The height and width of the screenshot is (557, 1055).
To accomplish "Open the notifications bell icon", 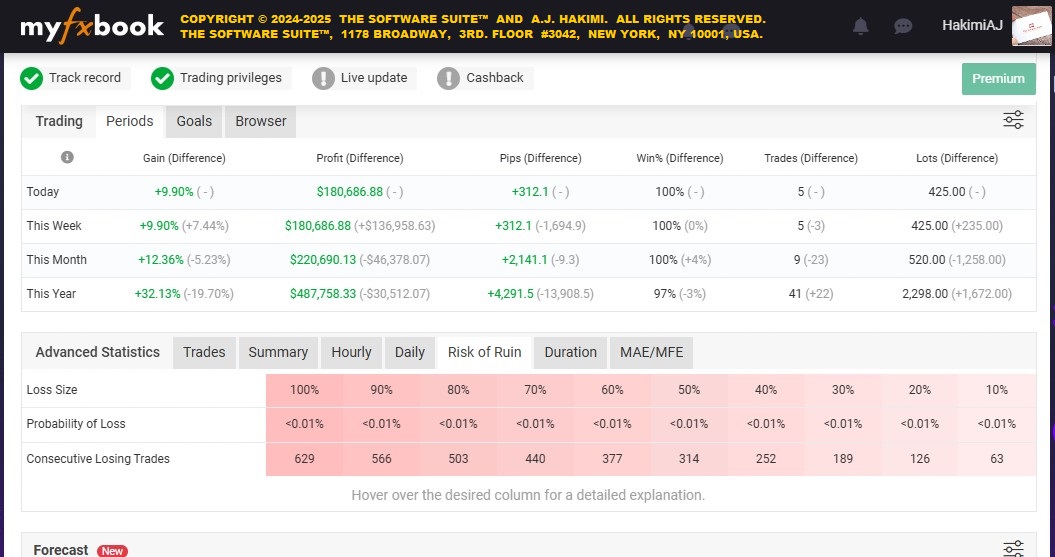I will click(x=860, y=26).
